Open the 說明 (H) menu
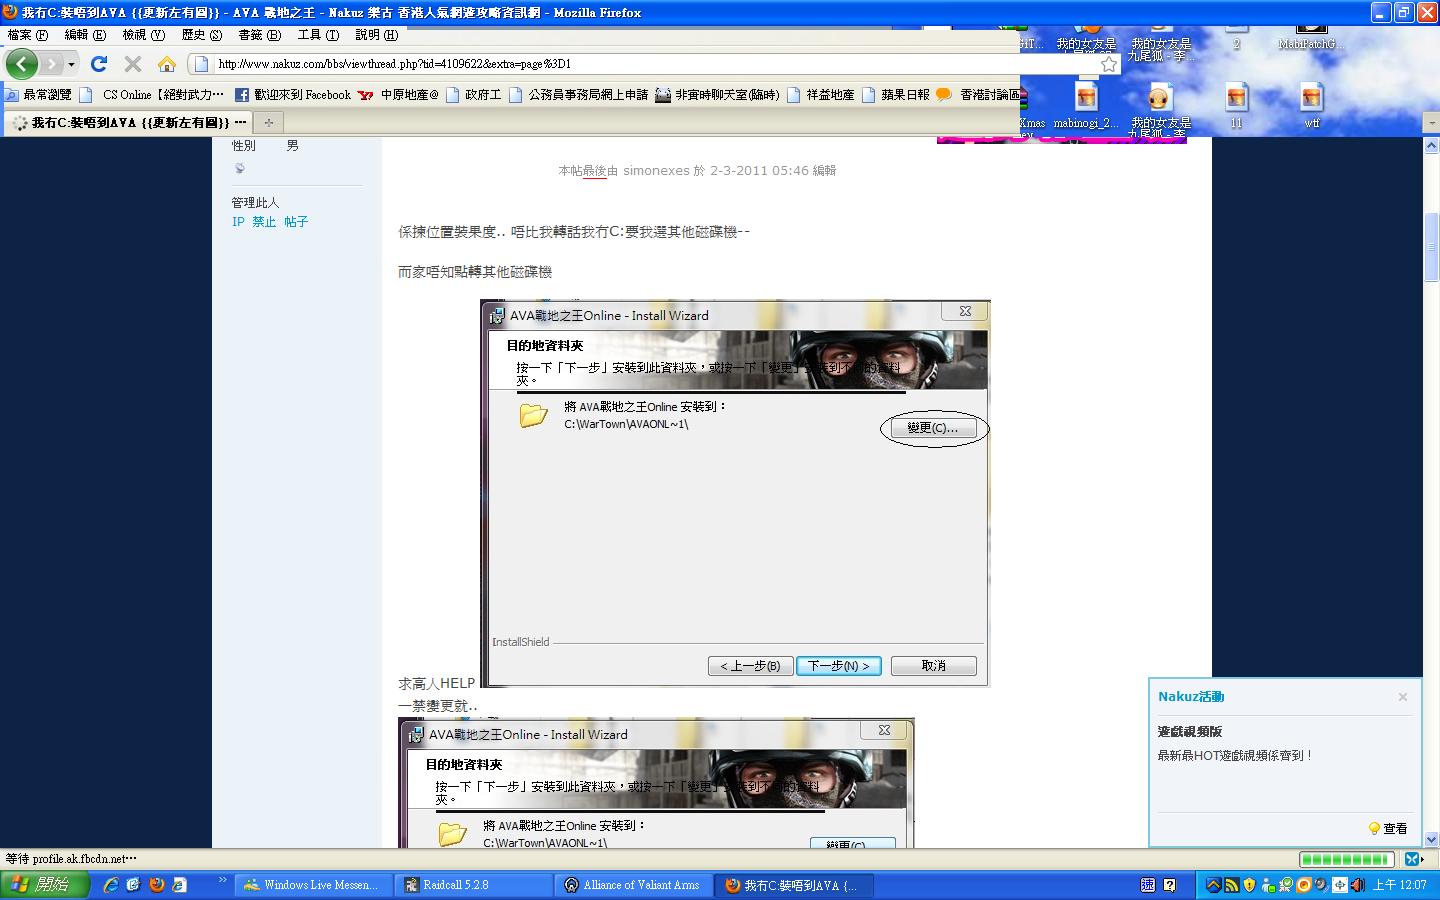Screen dimensions: 1440x900 376,35
